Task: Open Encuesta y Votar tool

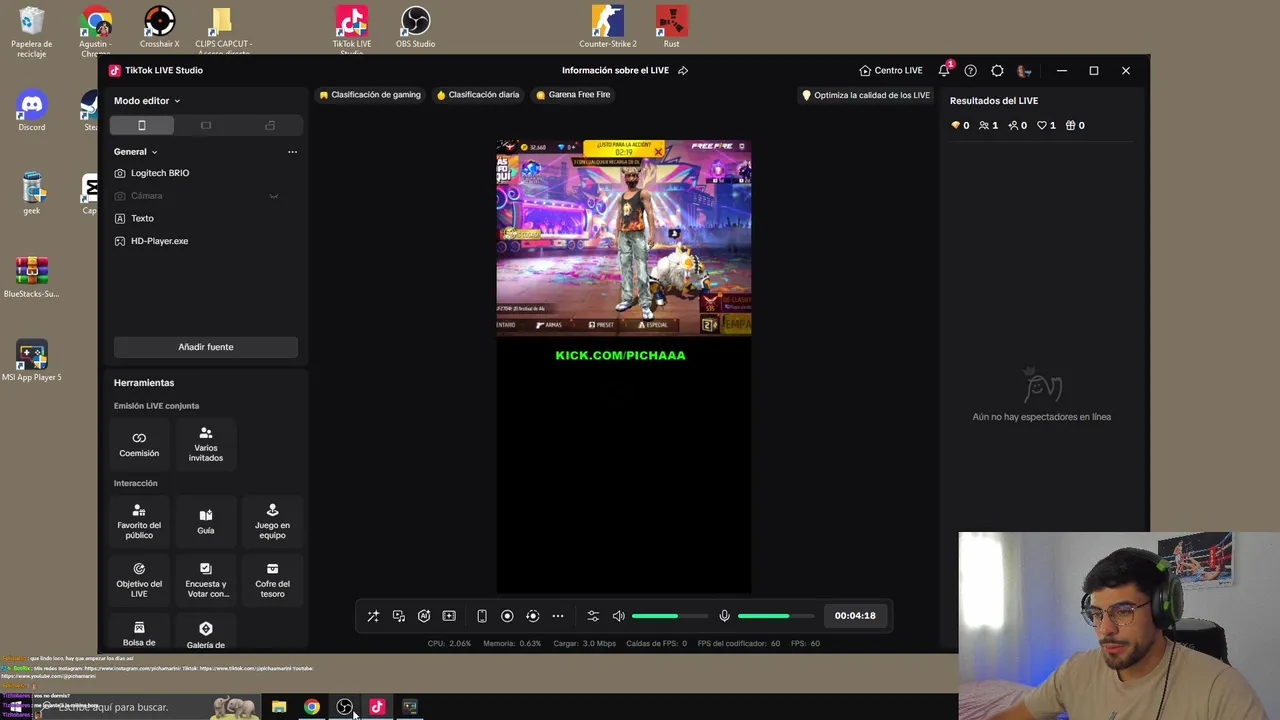Action: tap(206, 580)
